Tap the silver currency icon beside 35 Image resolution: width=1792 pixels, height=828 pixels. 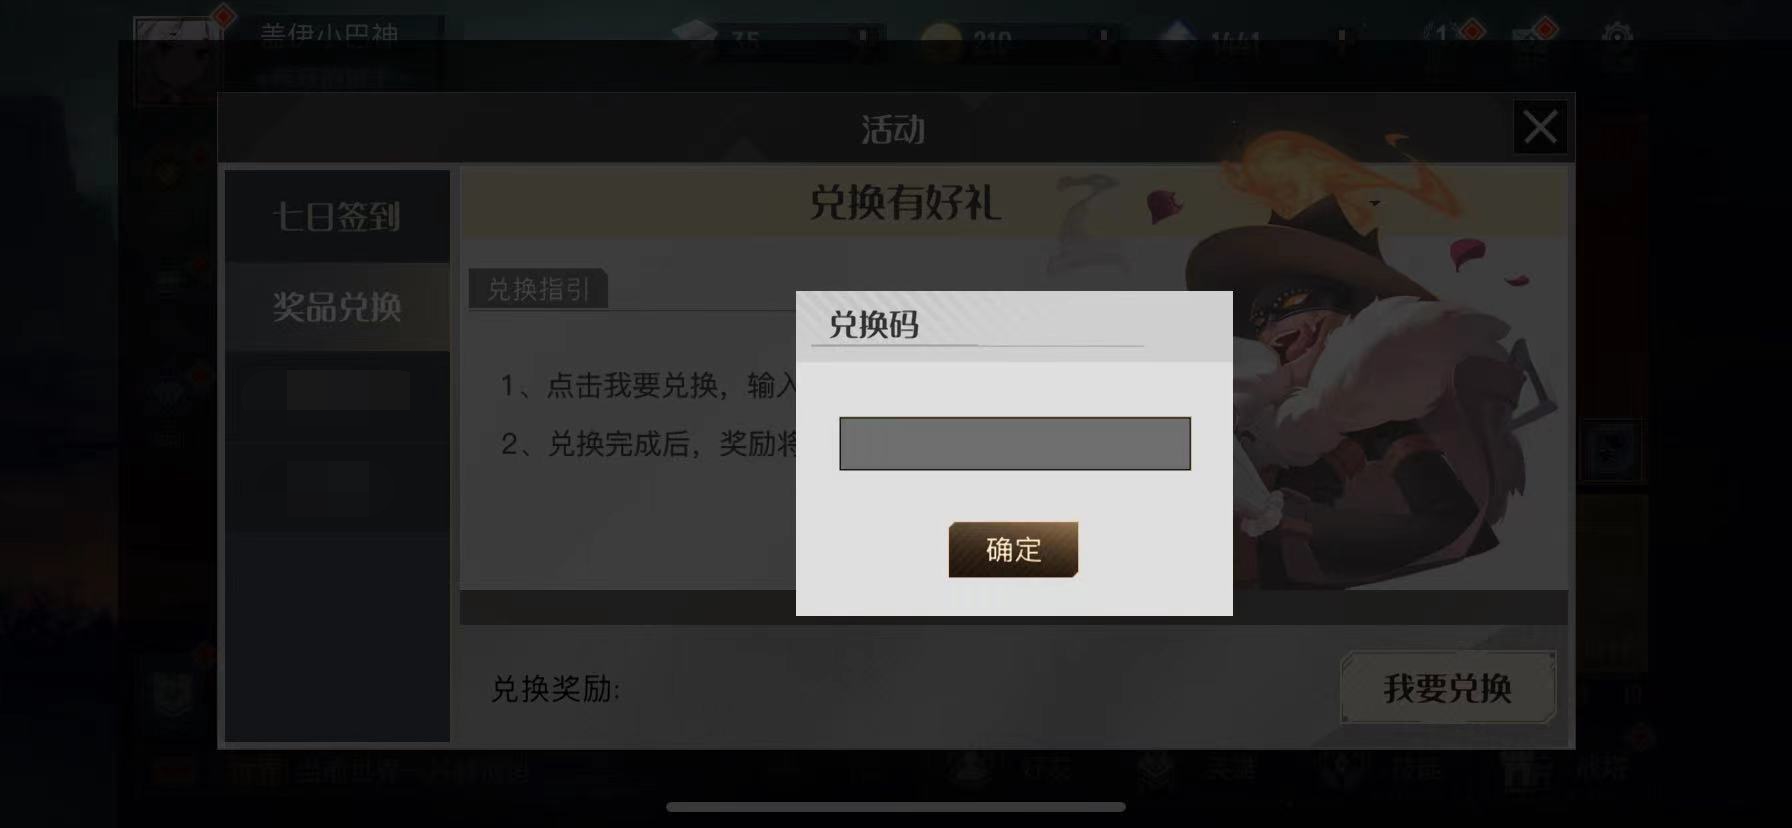click(696, 42)
